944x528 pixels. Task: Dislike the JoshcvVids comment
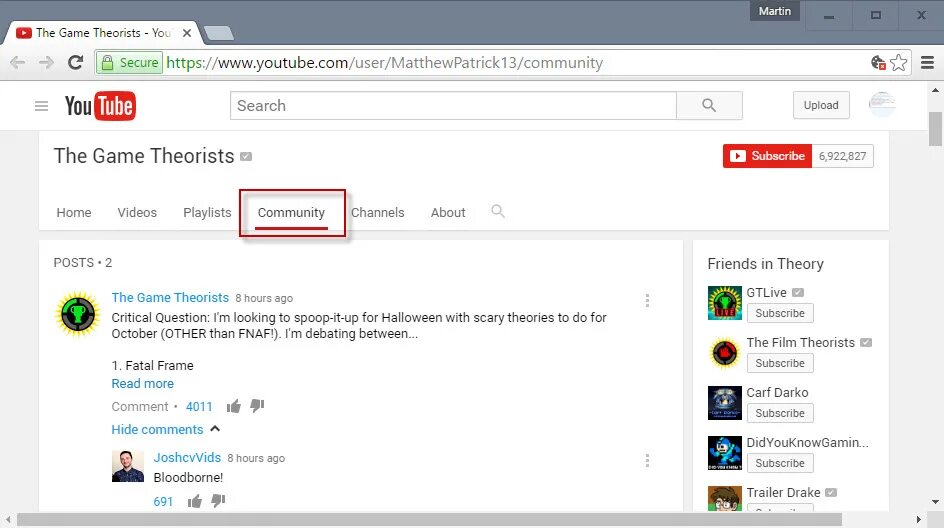pyautogui.click(x=218, y=502)
